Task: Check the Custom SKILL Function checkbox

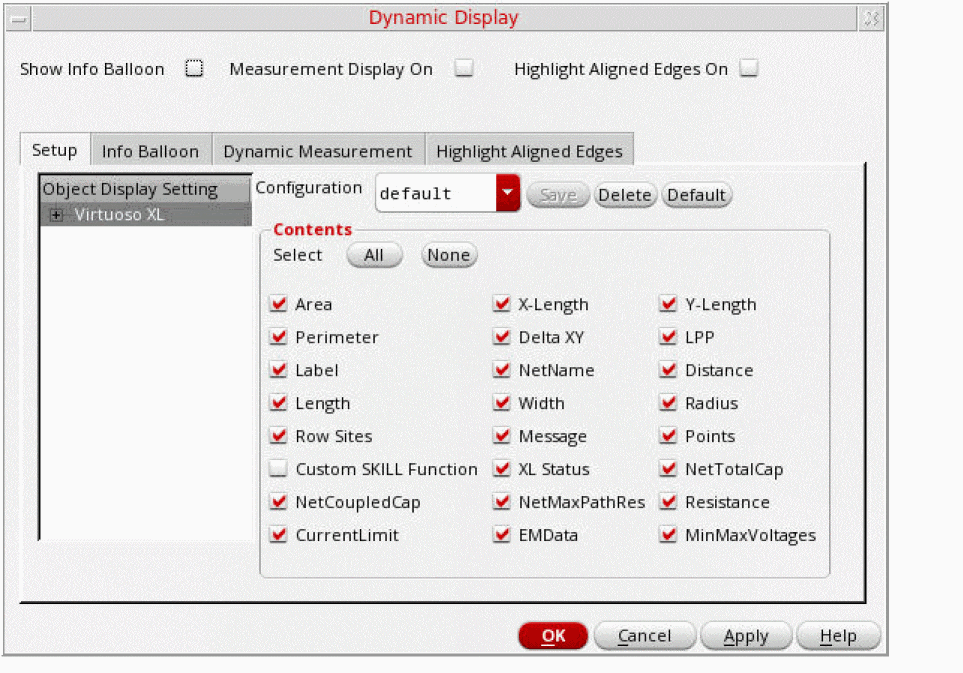Action: pyautogui.click(x=279, y=469)
